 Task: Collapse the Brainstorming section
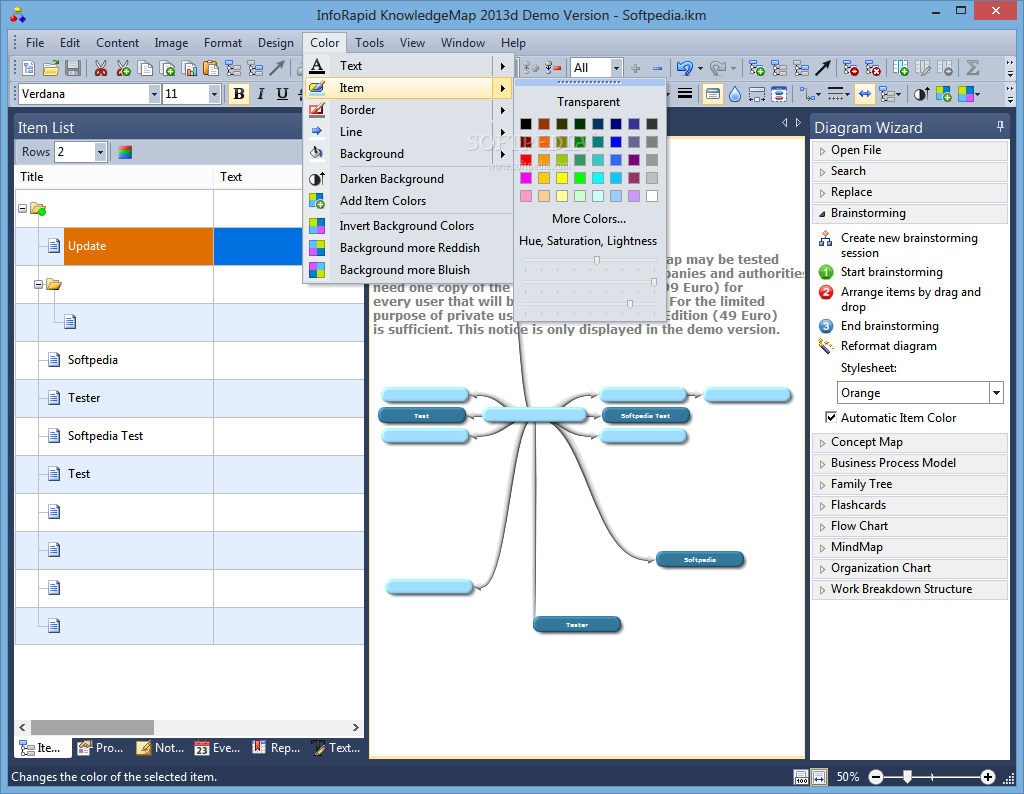[x=909, y=214]
